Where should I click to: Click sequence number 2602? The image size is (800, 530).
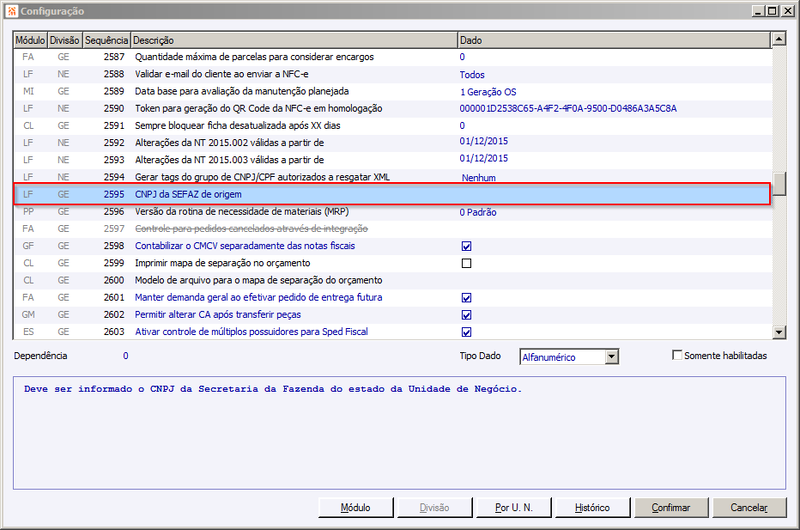pos(114,315)
